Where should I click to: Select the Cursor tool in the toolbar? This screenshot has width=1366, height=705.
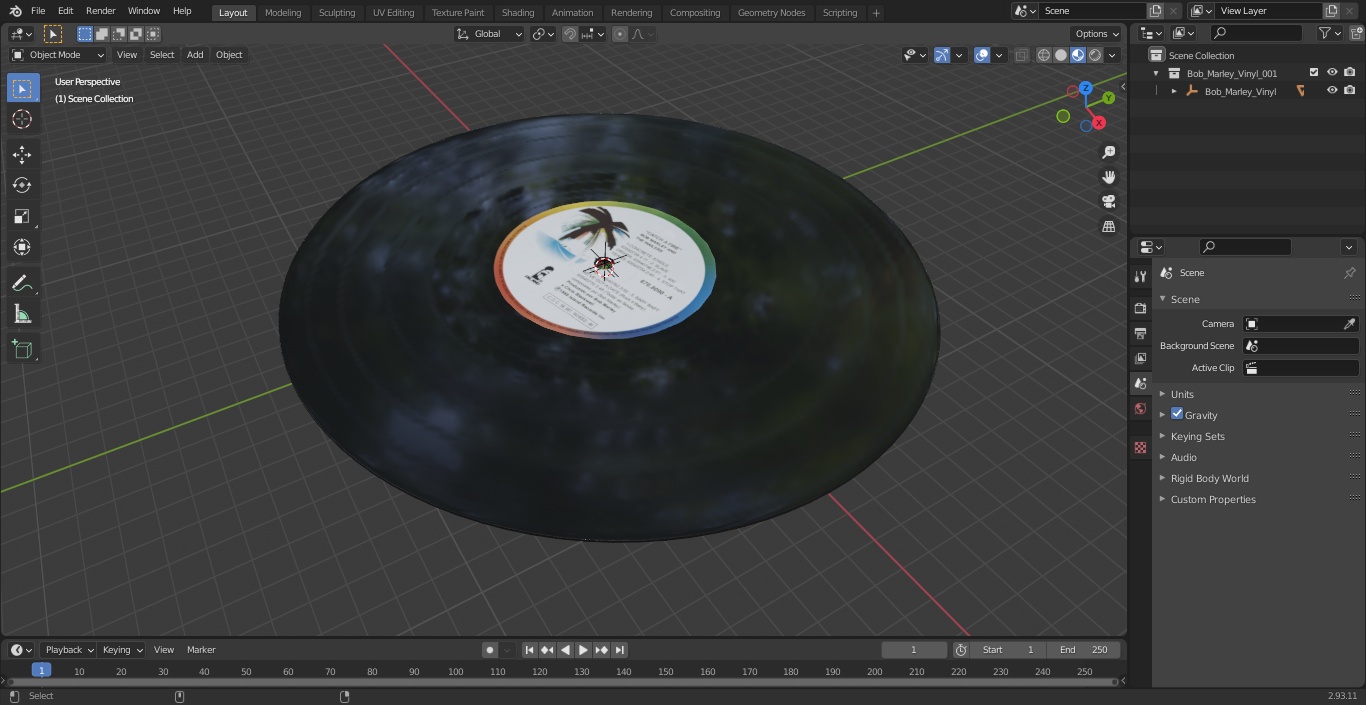pyautogui.click(x=22, y=119)
